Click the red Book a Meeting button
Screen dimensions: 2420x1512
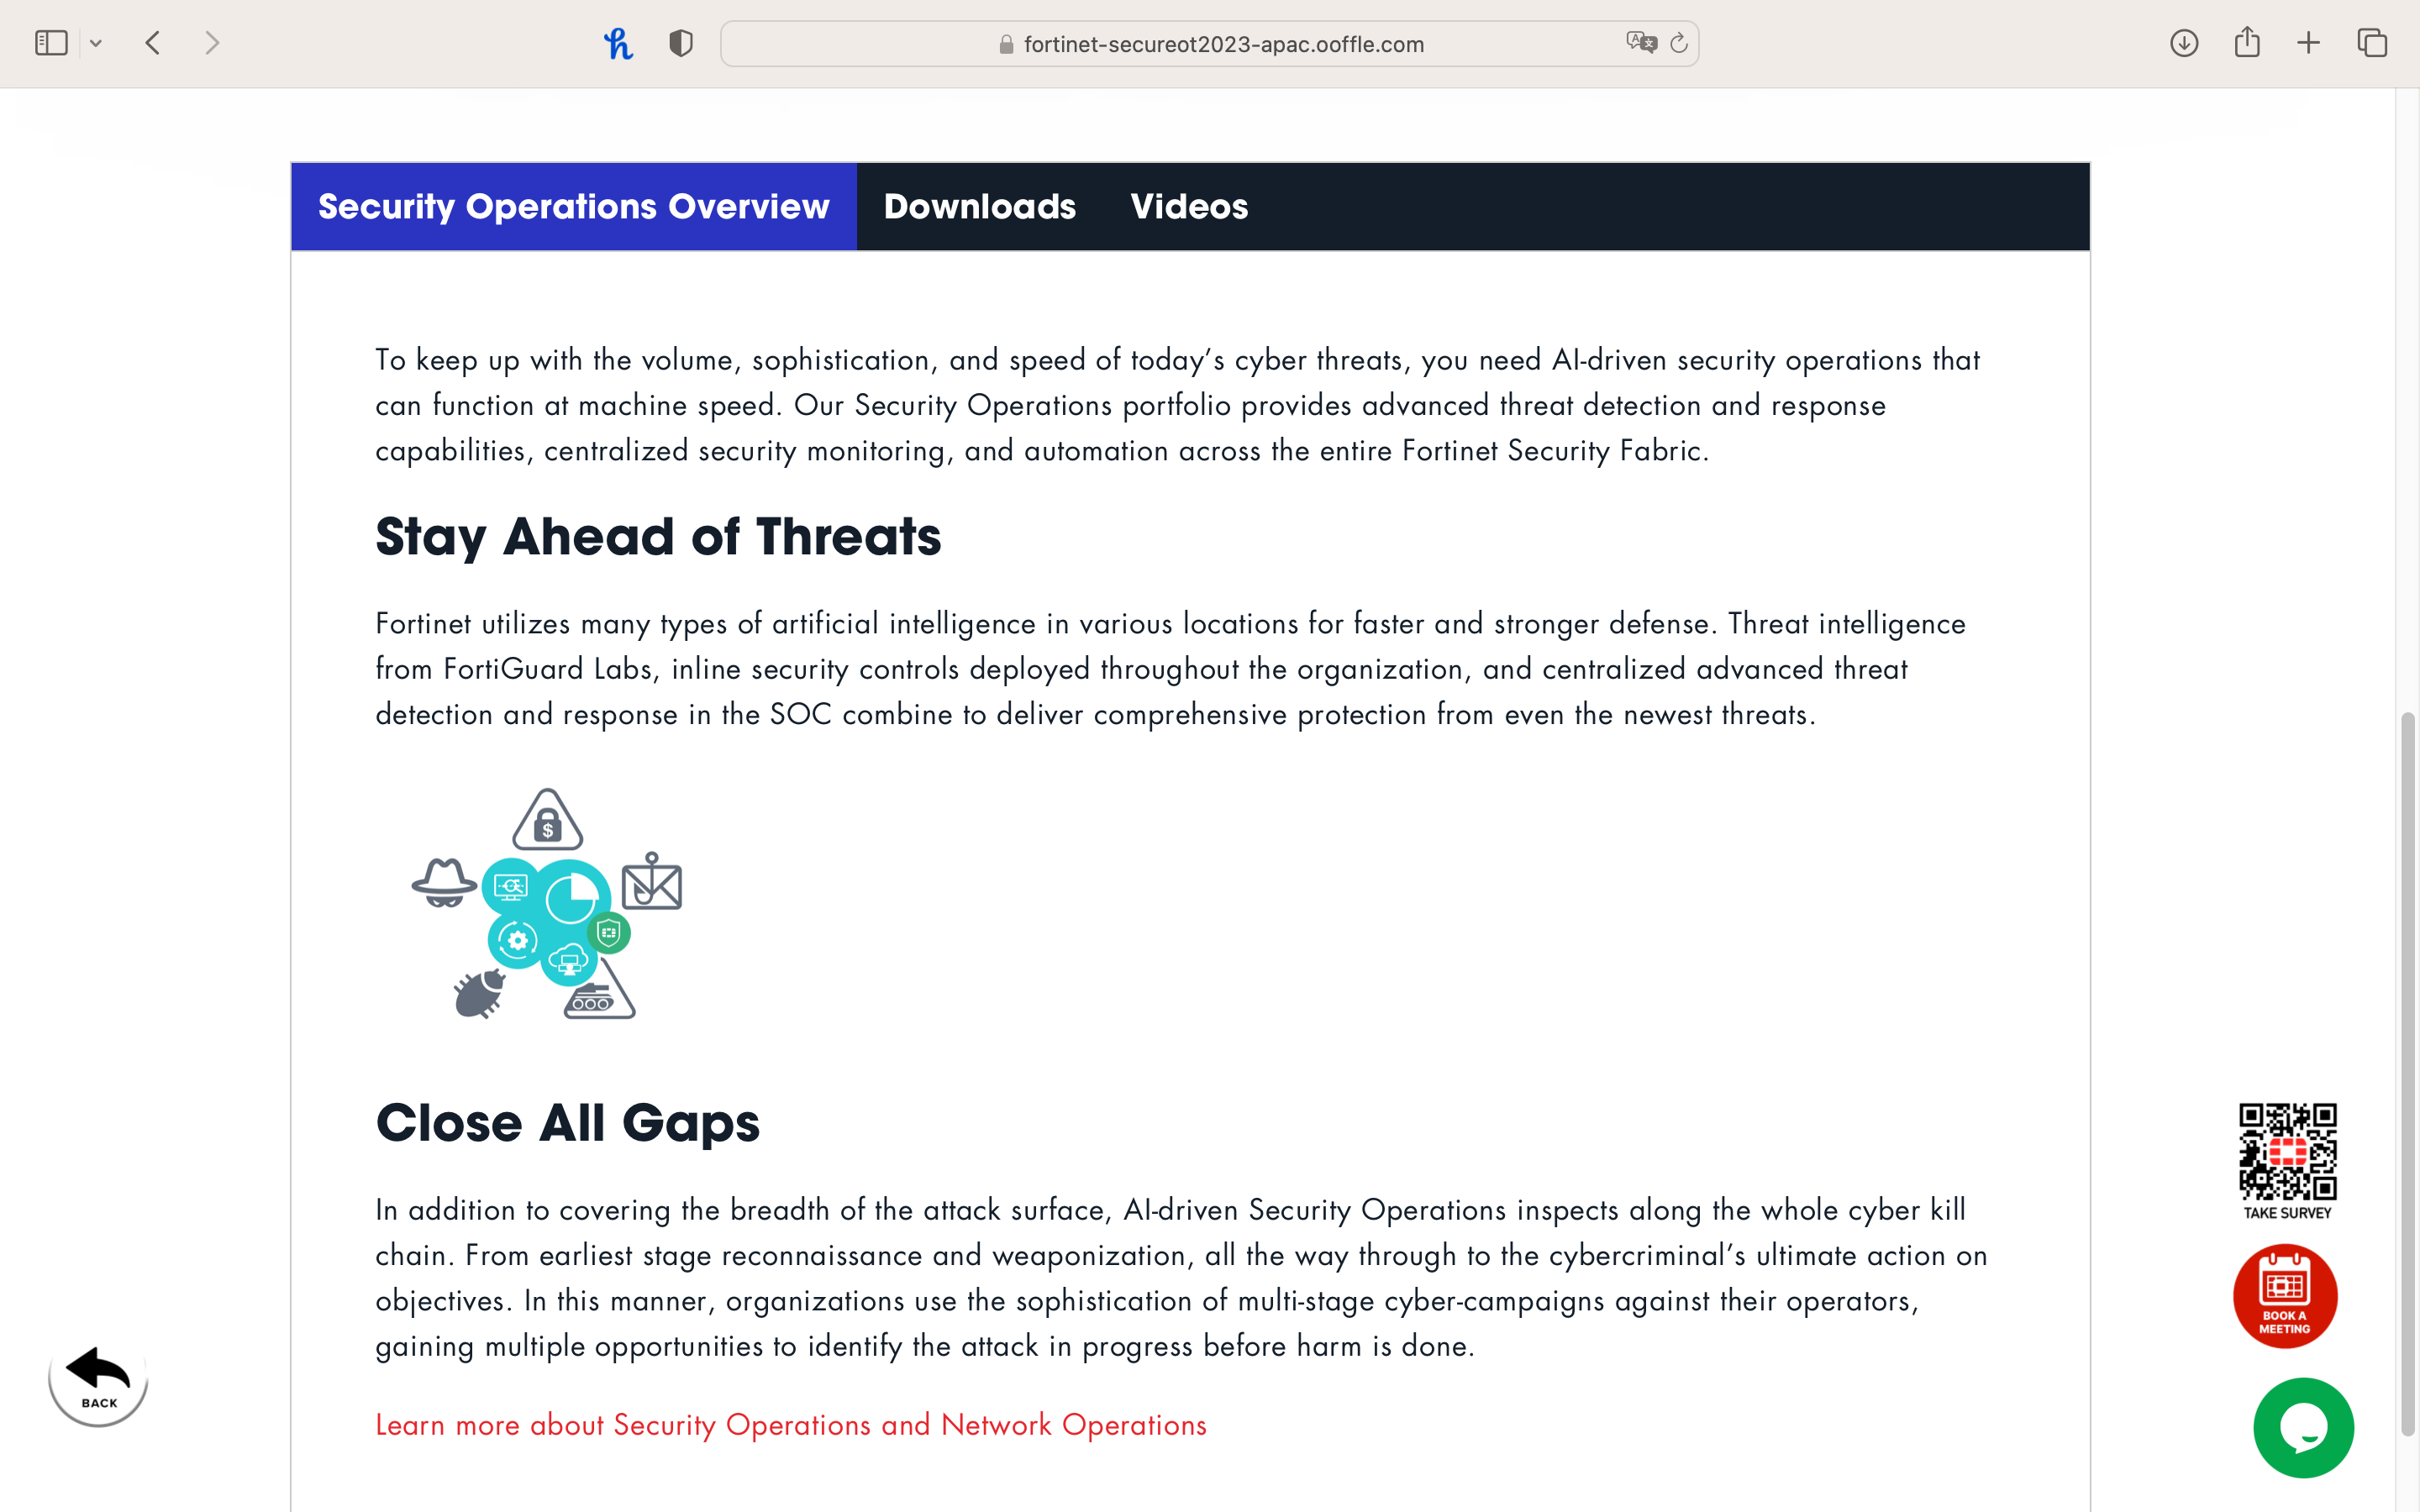click(2285, 1296)
